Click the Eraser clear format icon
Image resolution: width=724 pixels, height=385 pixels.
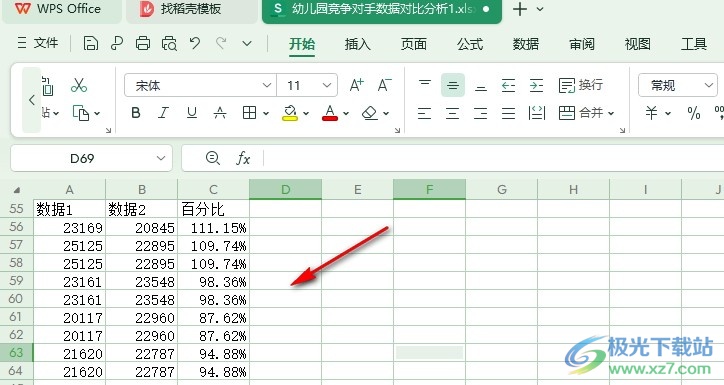(370, 113)
